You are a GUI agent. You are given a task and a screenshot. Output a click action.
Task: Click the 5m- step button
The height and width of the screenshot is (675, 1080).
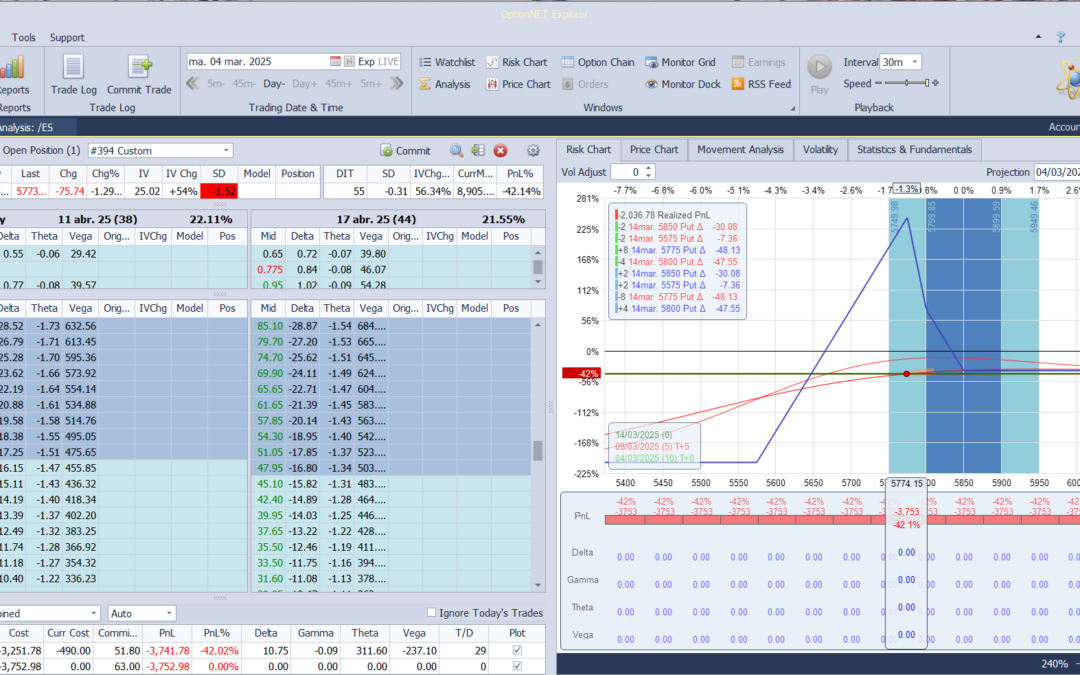pos(216,83)
